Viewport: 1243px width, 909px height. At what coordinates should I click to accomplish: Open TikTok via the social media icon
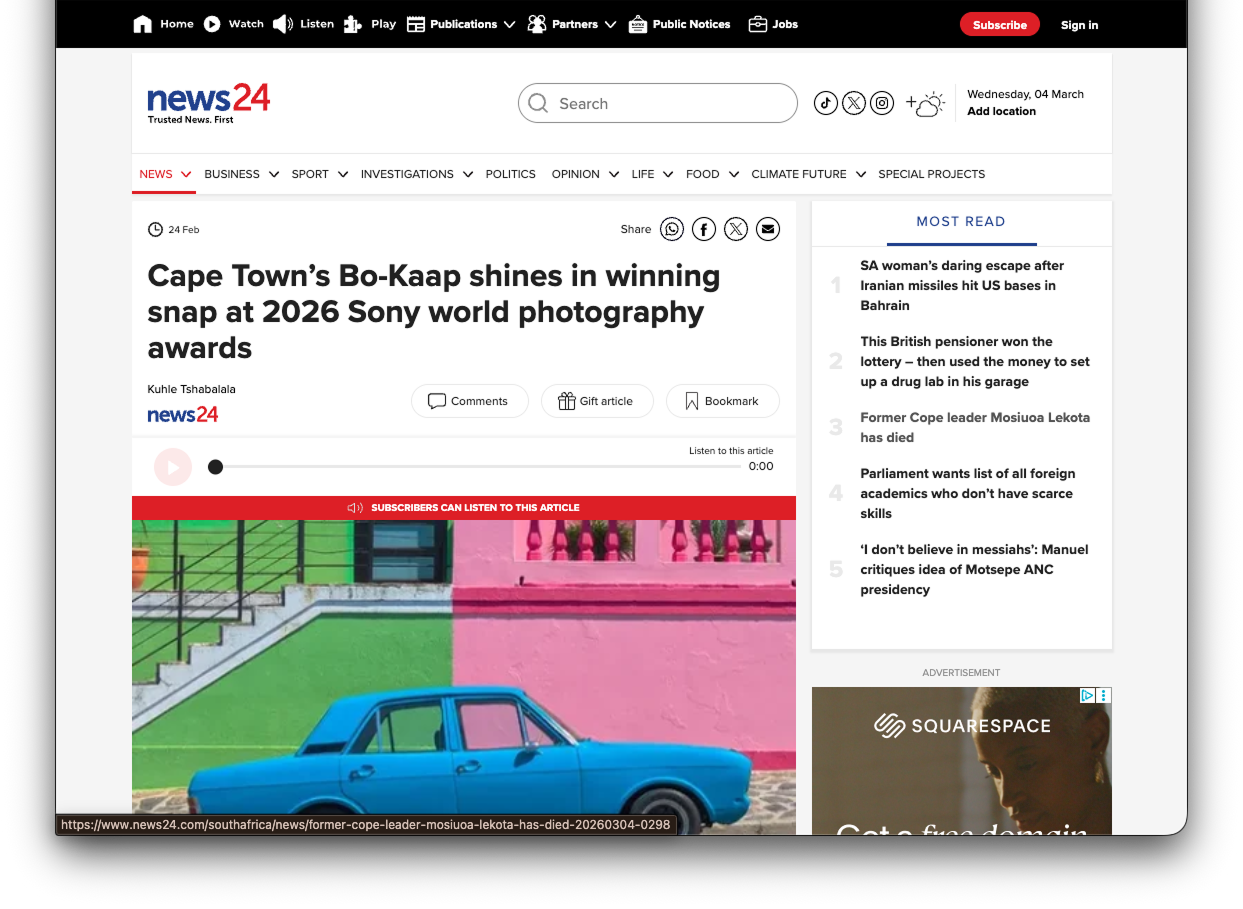tap(826, 102)
